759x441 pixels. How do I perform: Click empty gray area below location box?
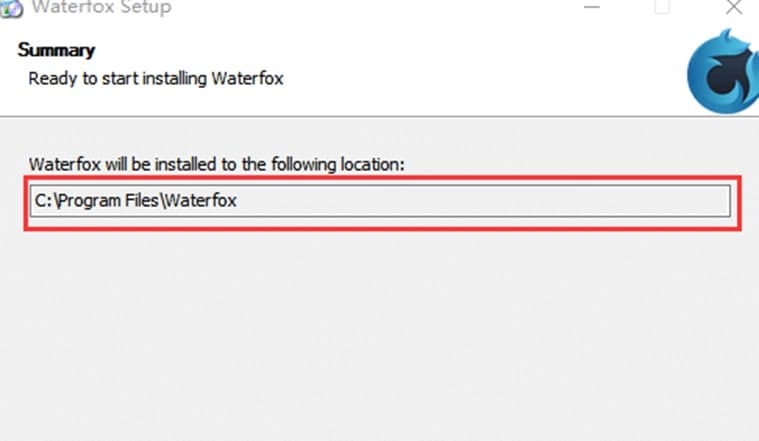tap(380, 330)
